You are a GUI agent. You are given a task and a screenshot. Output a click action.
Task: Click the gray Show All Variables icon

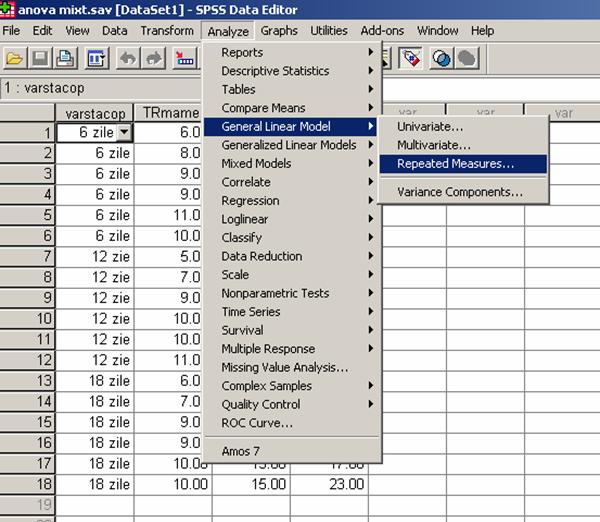[x=467, y=59]
